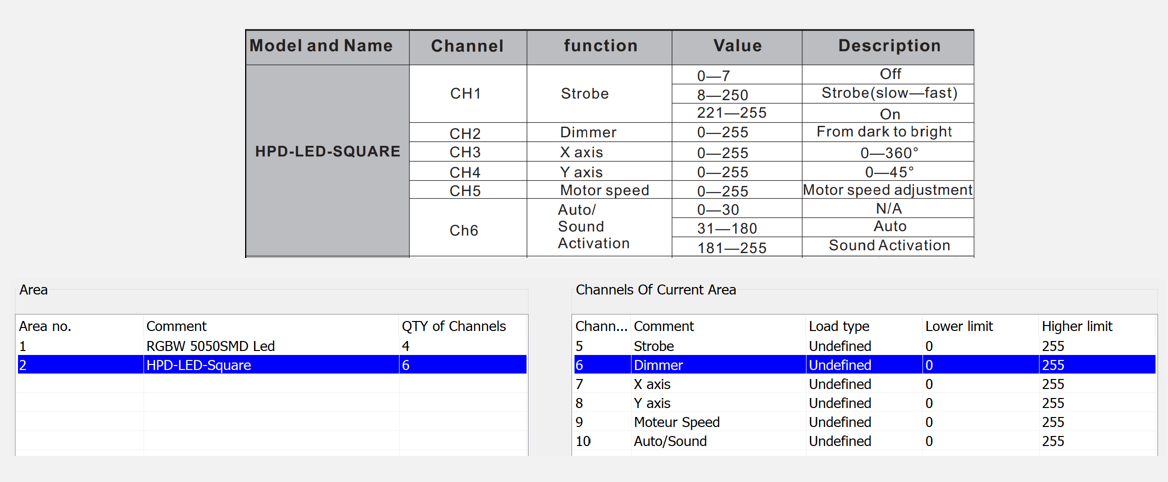This screenshot has height=482, width=1168.
Task: Click the QTY of Channels column header
Action: click(463, 326)
